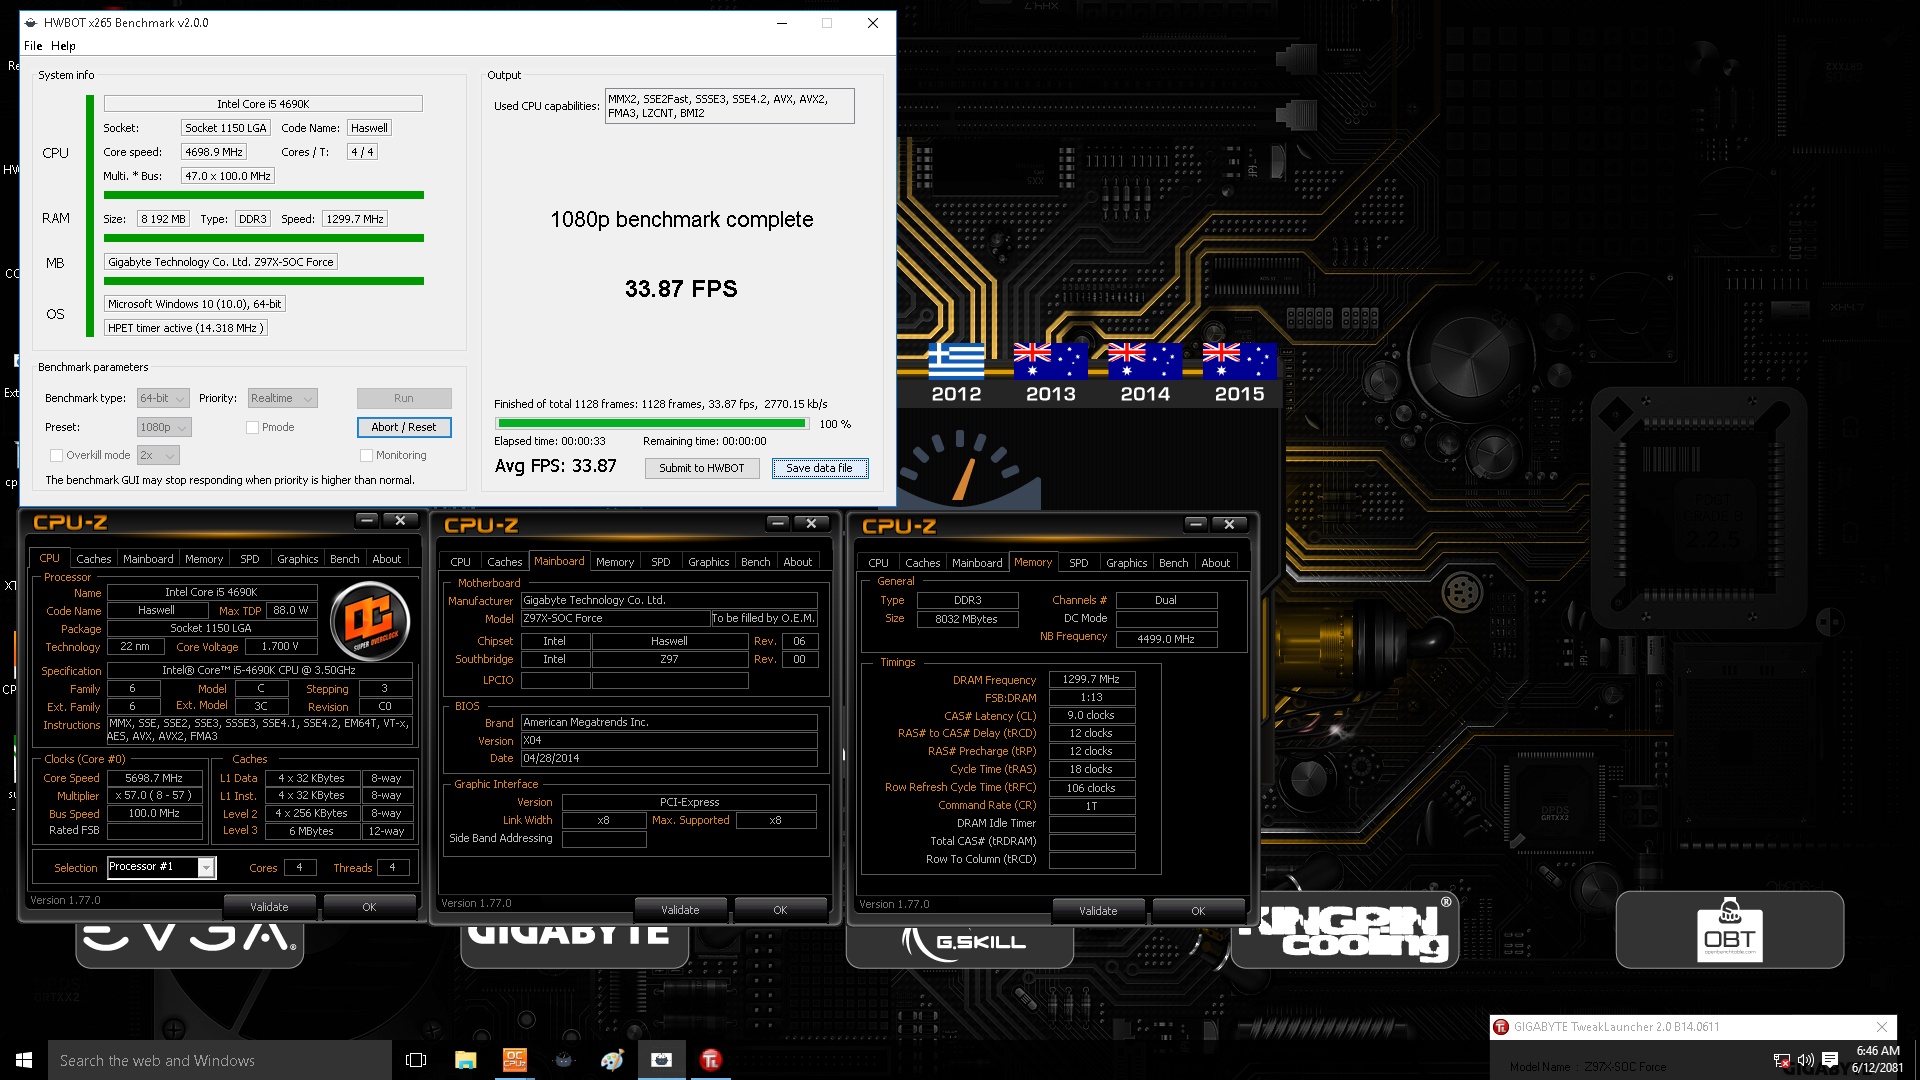1920x1080 pixels.
Task: Switch to SPD tab in middle CPU-Z window
Action: click(x=661, y=562)
